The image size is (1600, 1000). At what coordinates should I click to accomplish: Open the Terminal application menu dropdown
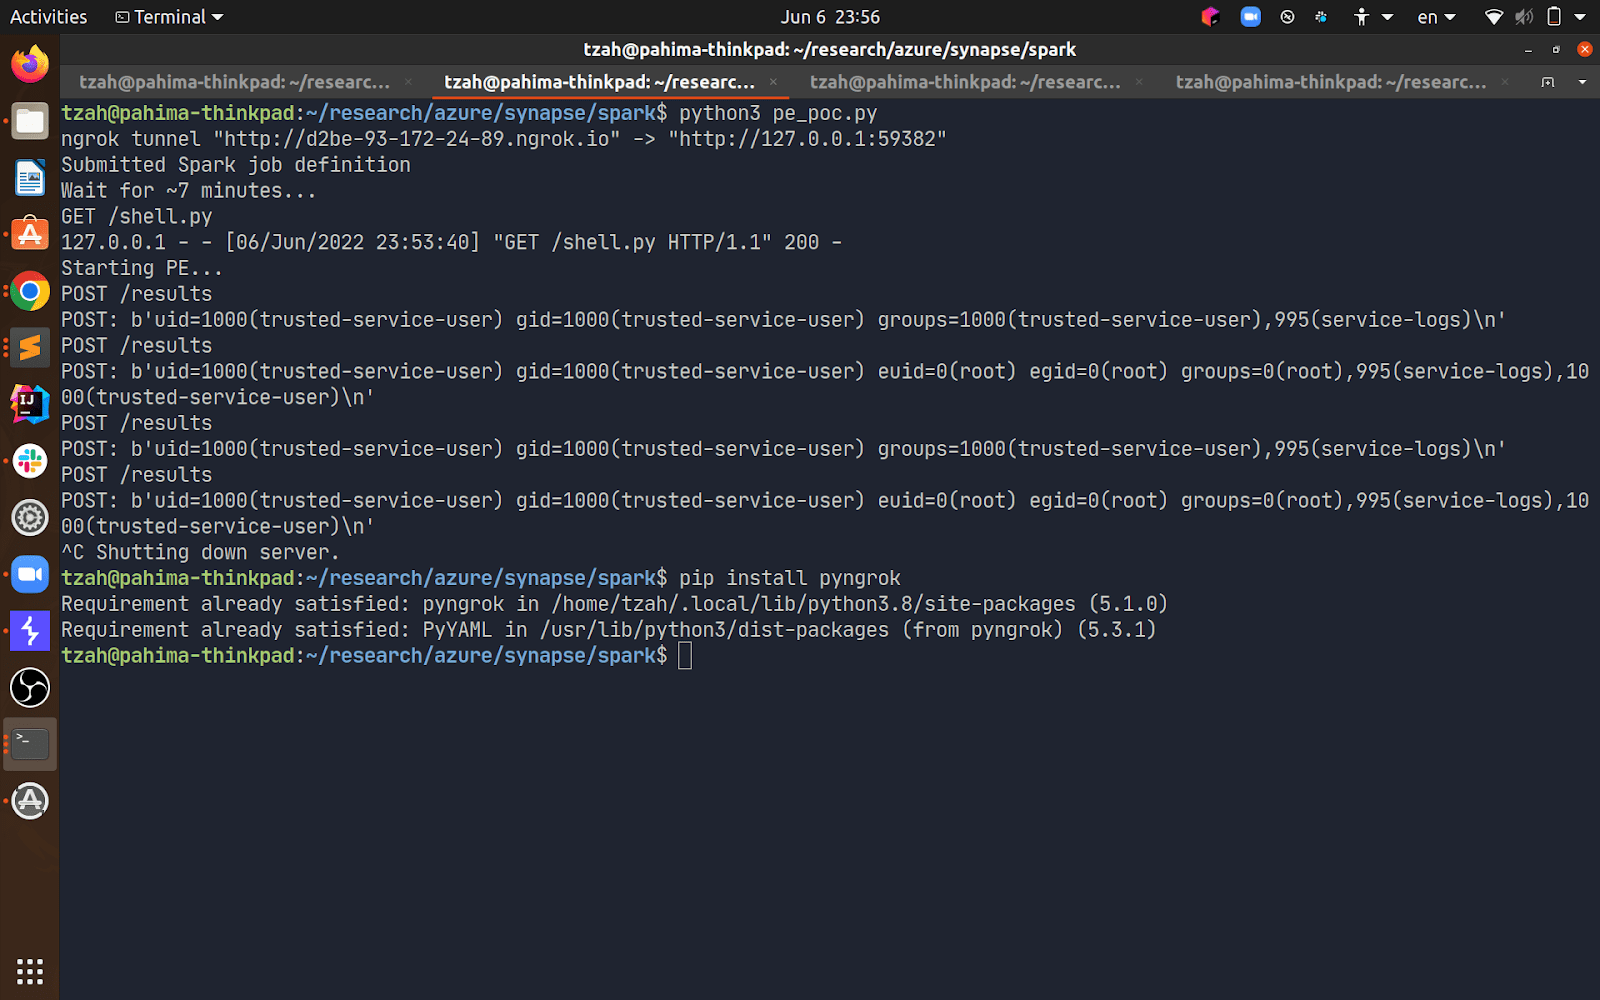[x=167, y=17]
